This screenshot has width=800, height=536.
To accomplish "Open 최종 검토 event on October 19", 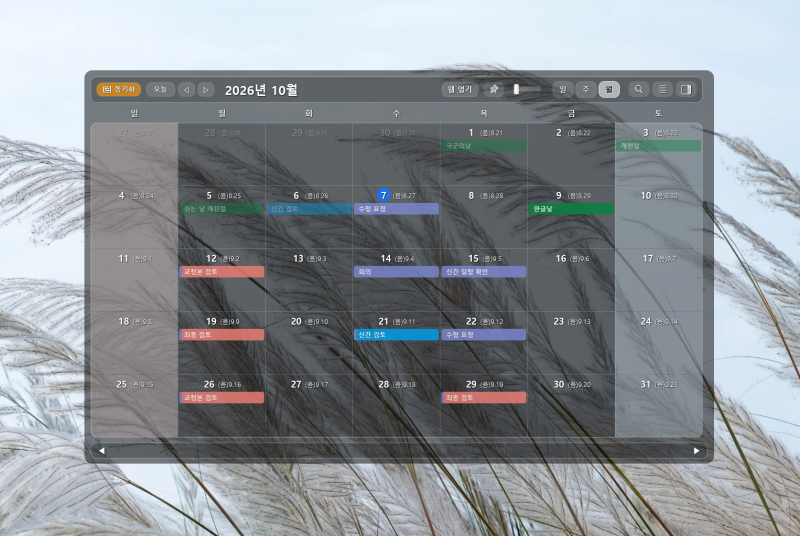I will click(x=221, y=335).
